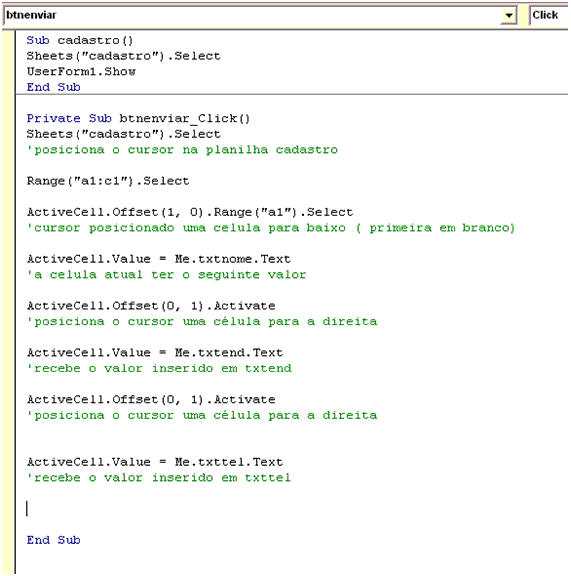Open the Click procedure combo box
The image size is (571, 576).
point(549,15)
